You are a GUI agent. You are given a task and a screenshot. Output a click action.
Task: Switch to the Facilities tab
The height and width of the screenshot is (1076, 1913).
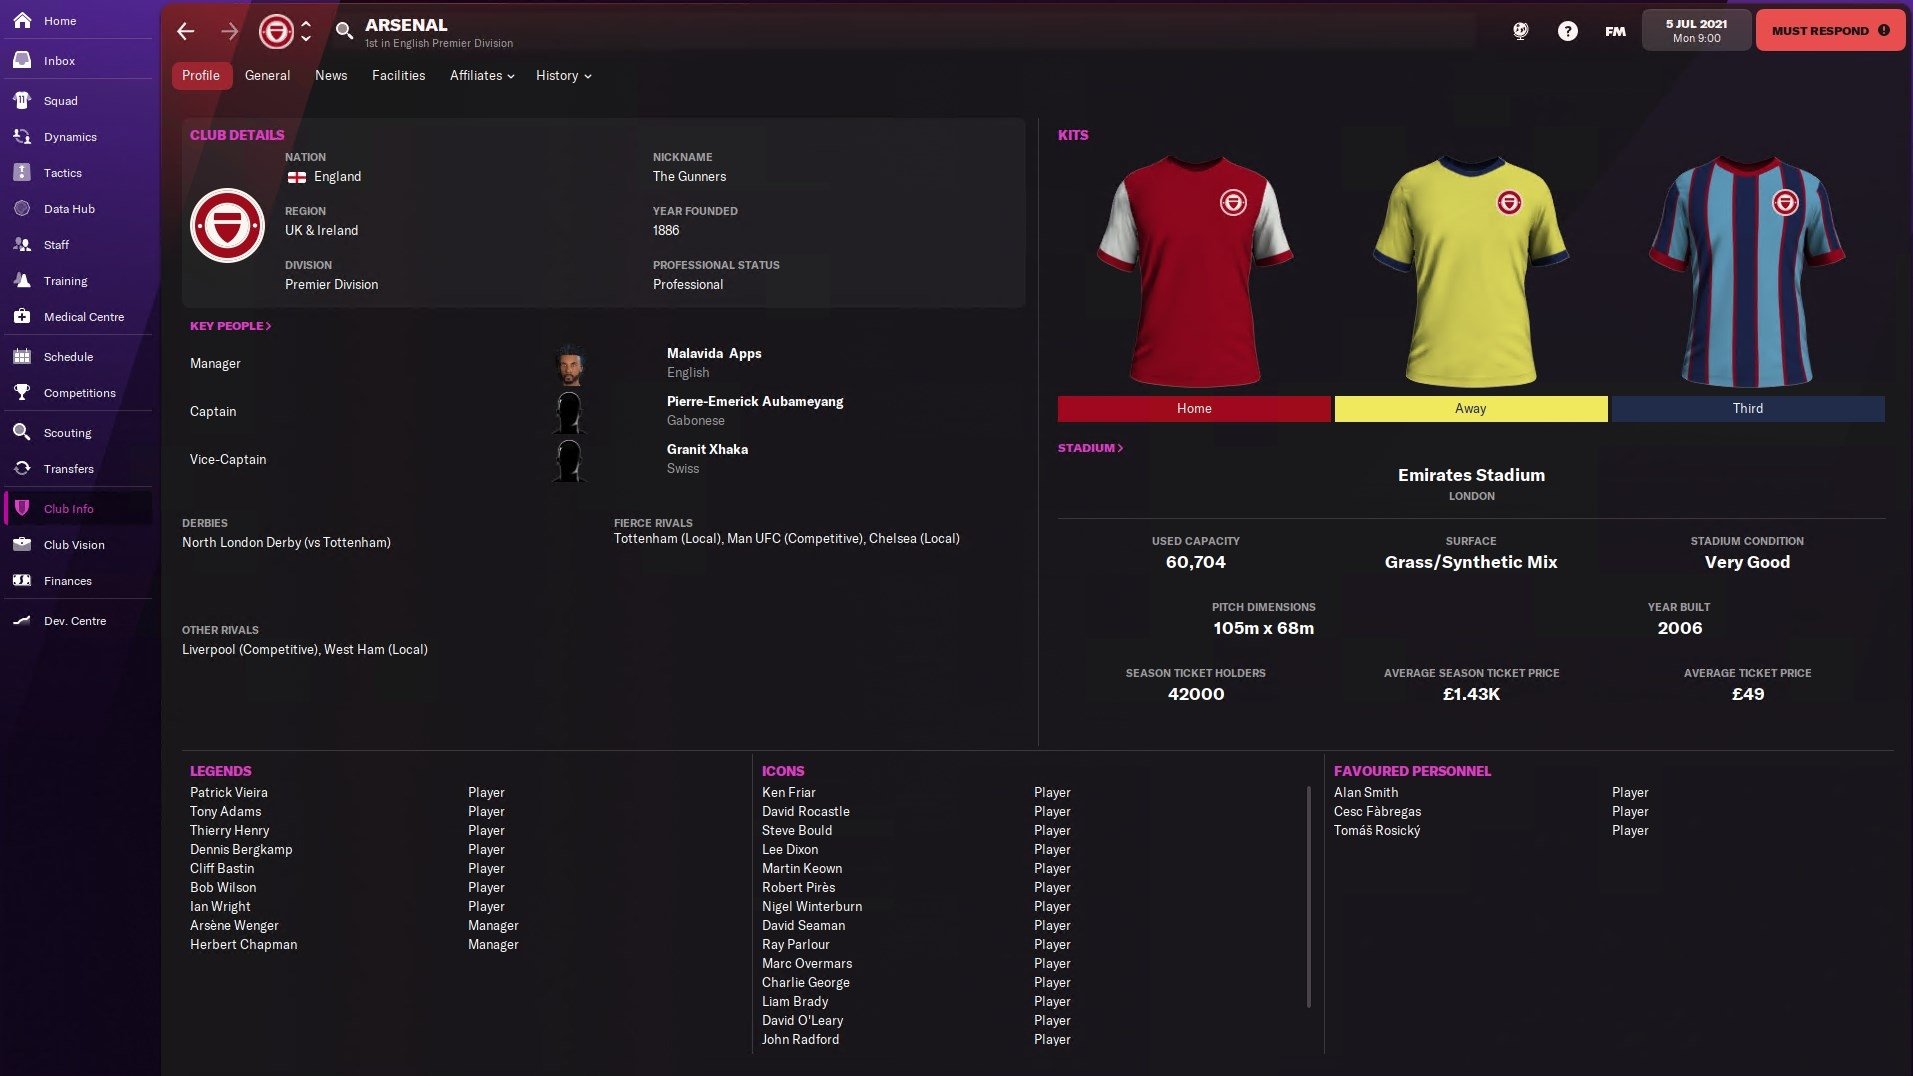pyautogui.click(x=398, y=75)
